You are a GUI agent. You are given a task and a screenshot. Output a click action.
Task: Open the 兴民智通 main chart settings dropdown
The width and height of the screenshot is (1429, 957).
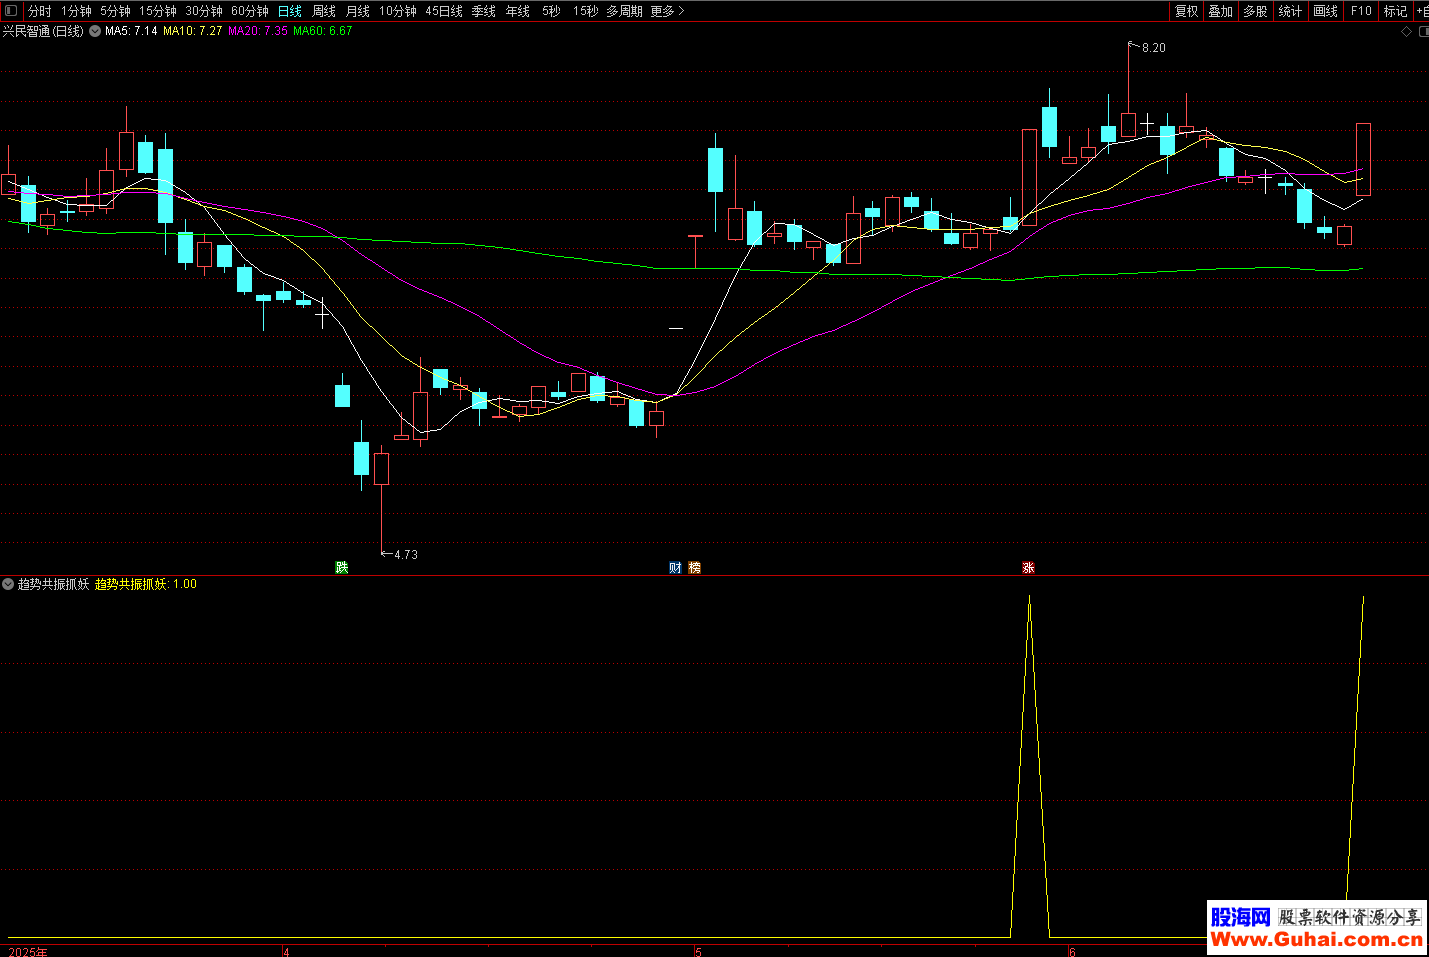[x=95, y=31]
